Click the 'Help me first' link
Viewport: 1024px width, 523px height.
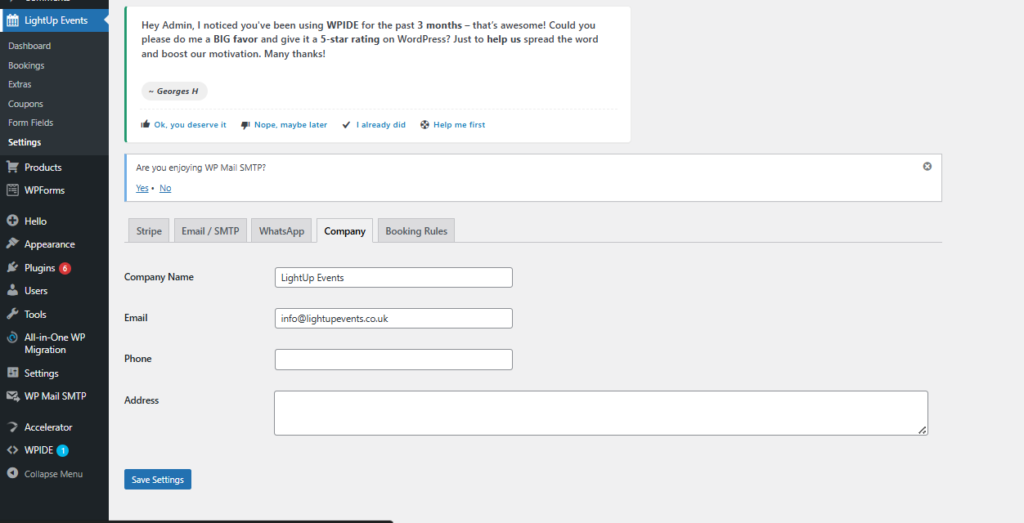click(459, 125)
